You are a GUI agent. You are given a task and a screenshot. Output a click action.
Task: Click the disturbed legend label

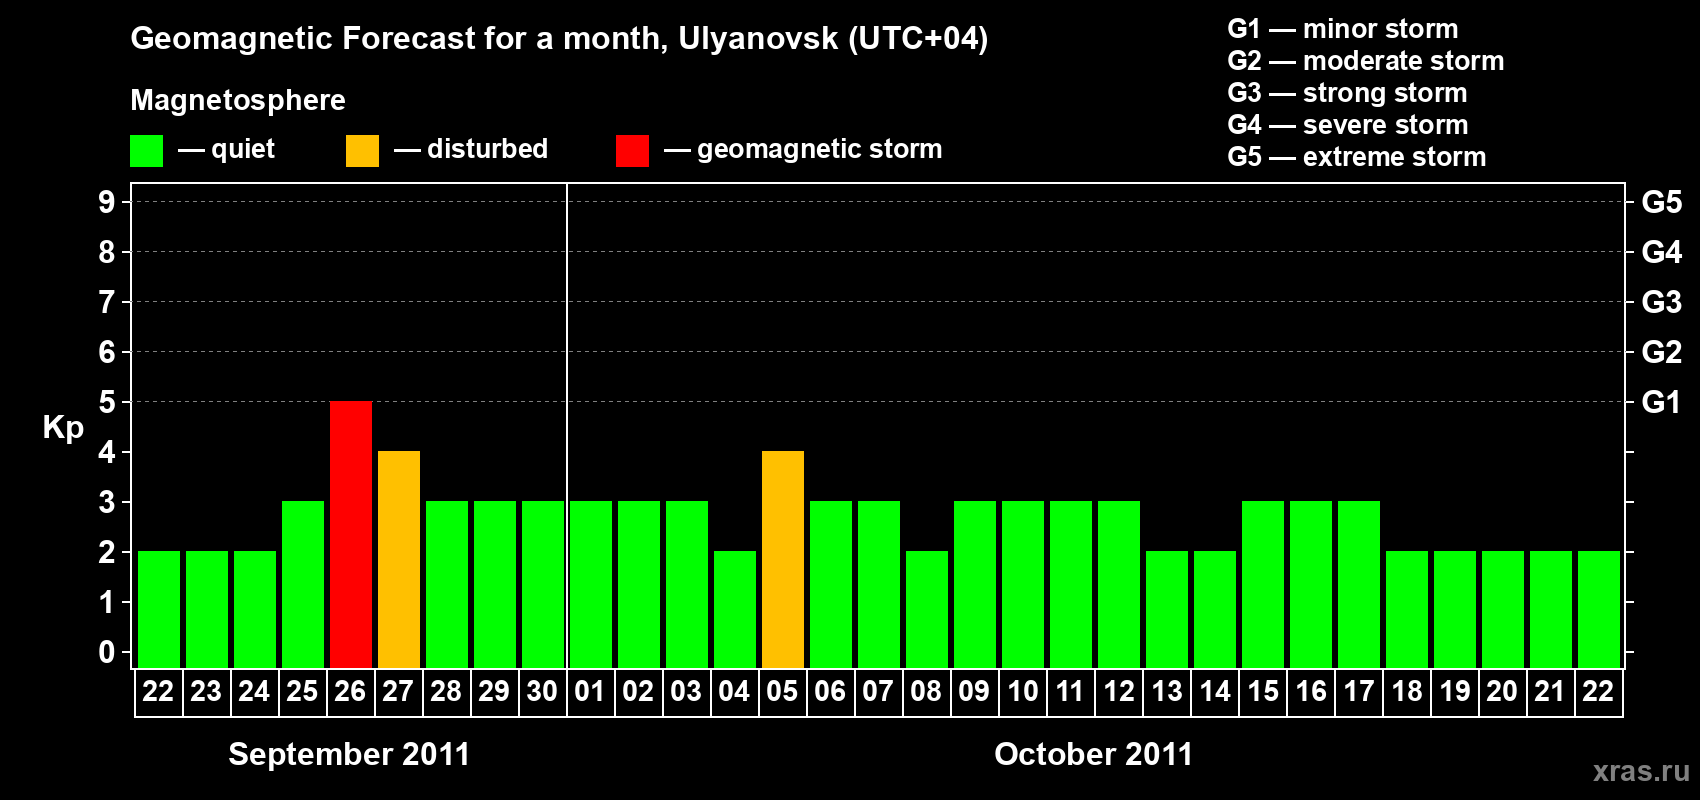click(487, 149)
